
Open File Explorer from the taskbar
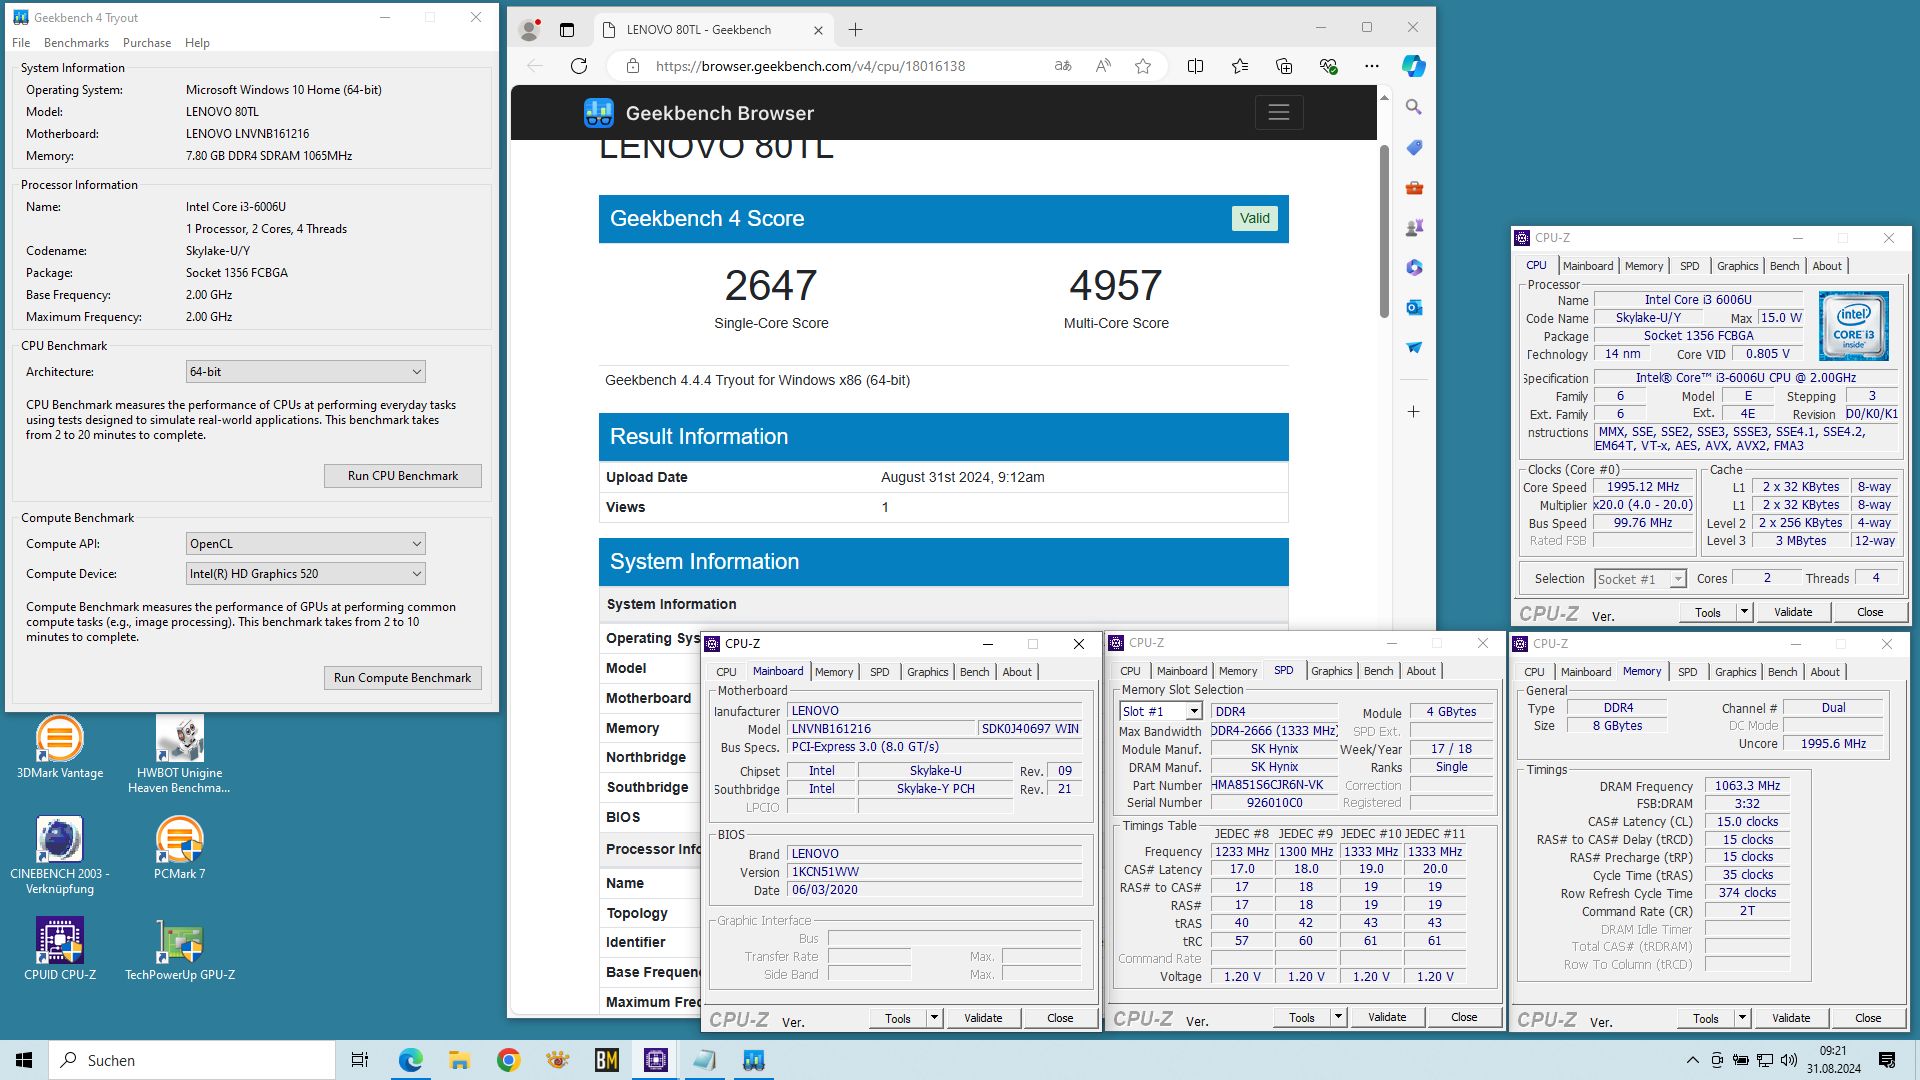point(459,1060)
